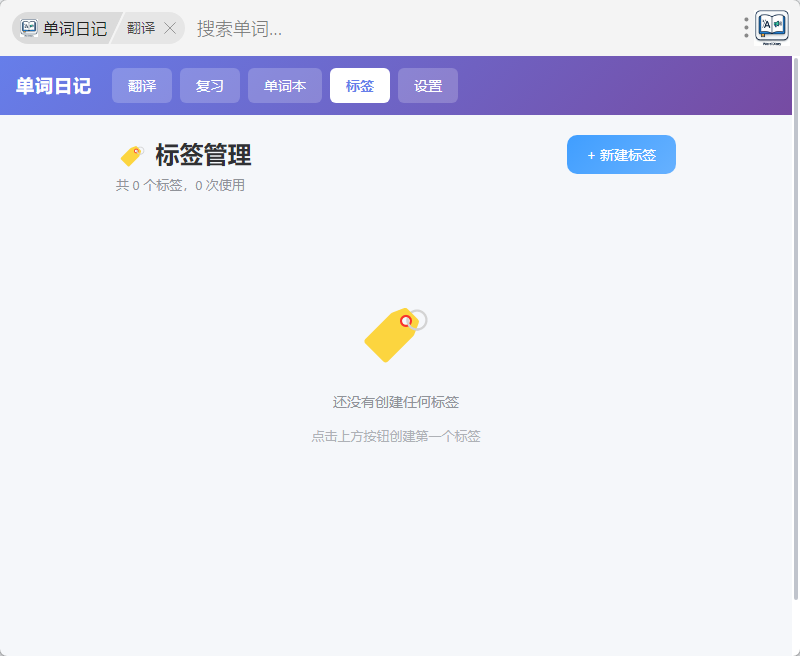Viewport: 800px width, 656px height.
Task: Go to the 单词本 tab
Action: point(285,86)
